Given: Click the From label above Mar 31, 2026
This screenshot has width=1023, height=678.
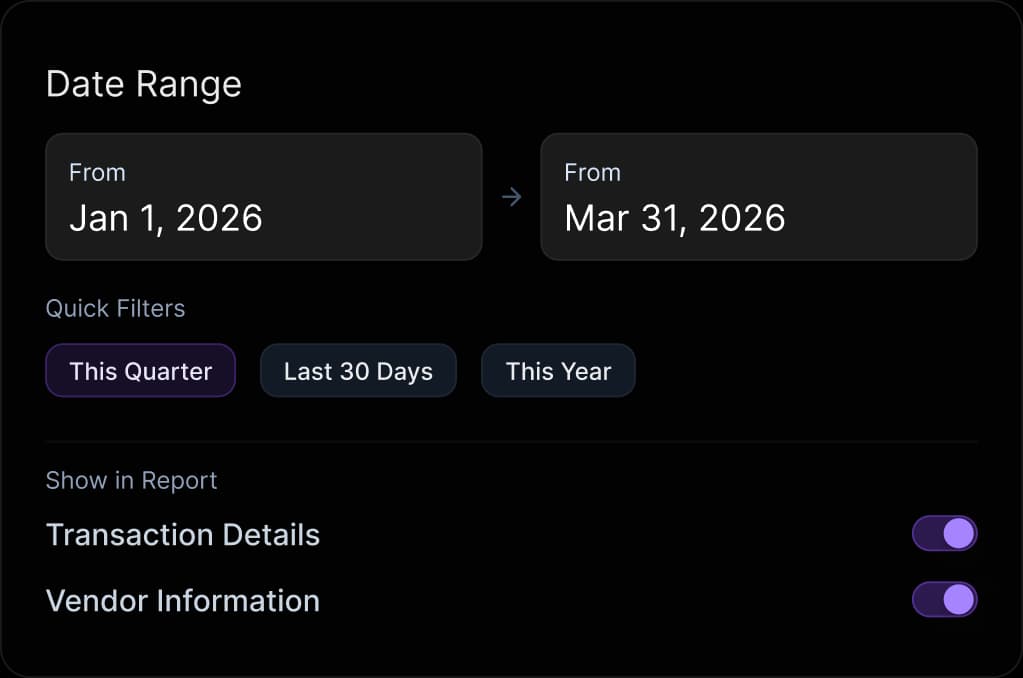Looking at the screenshot, I should click(592, 173).
